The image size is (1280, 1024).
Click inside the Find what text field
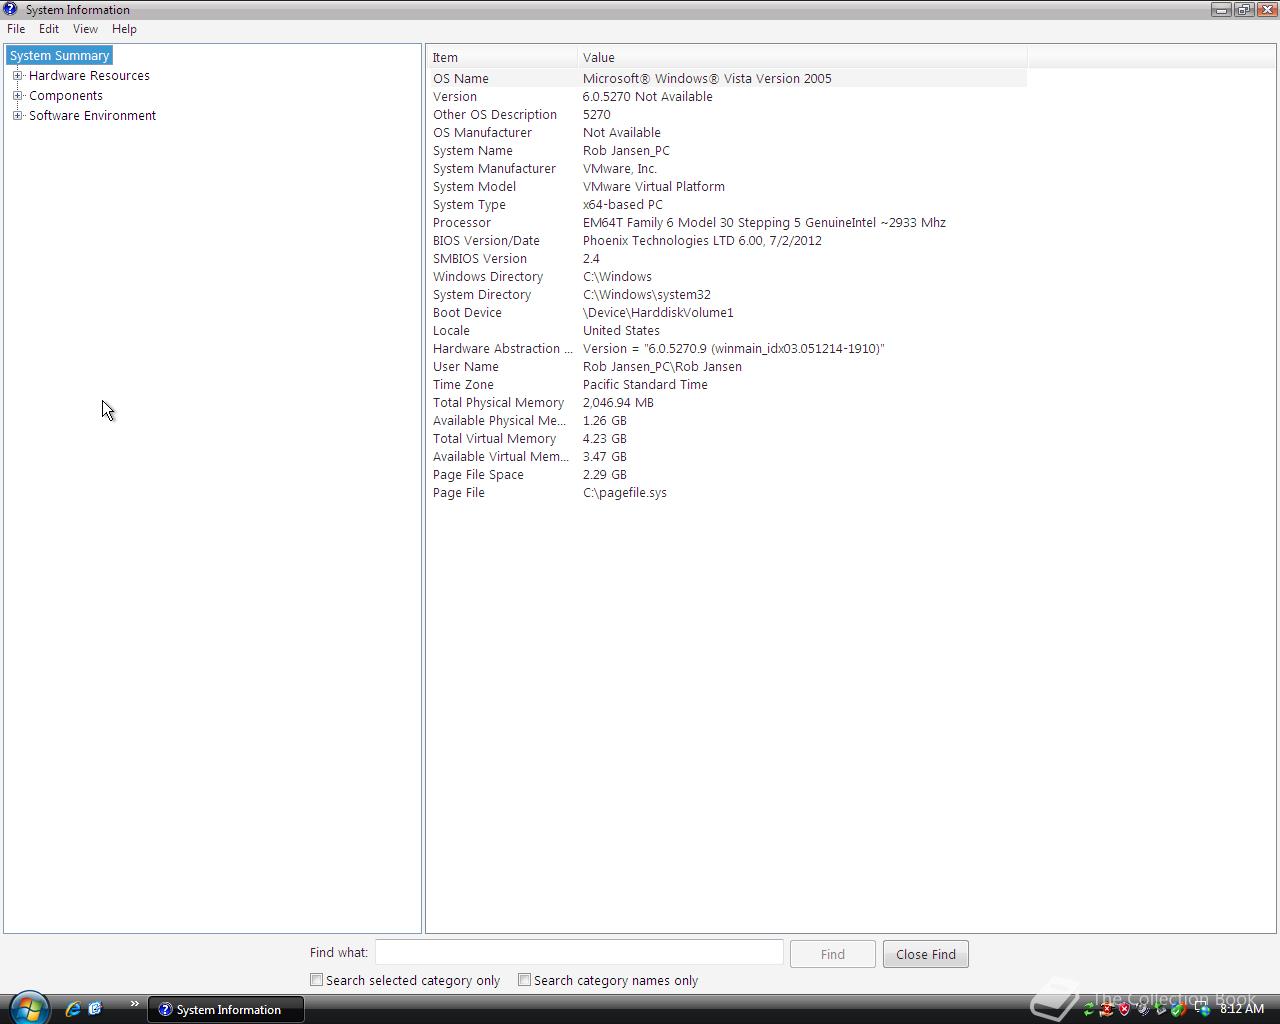tap(579, 953)
